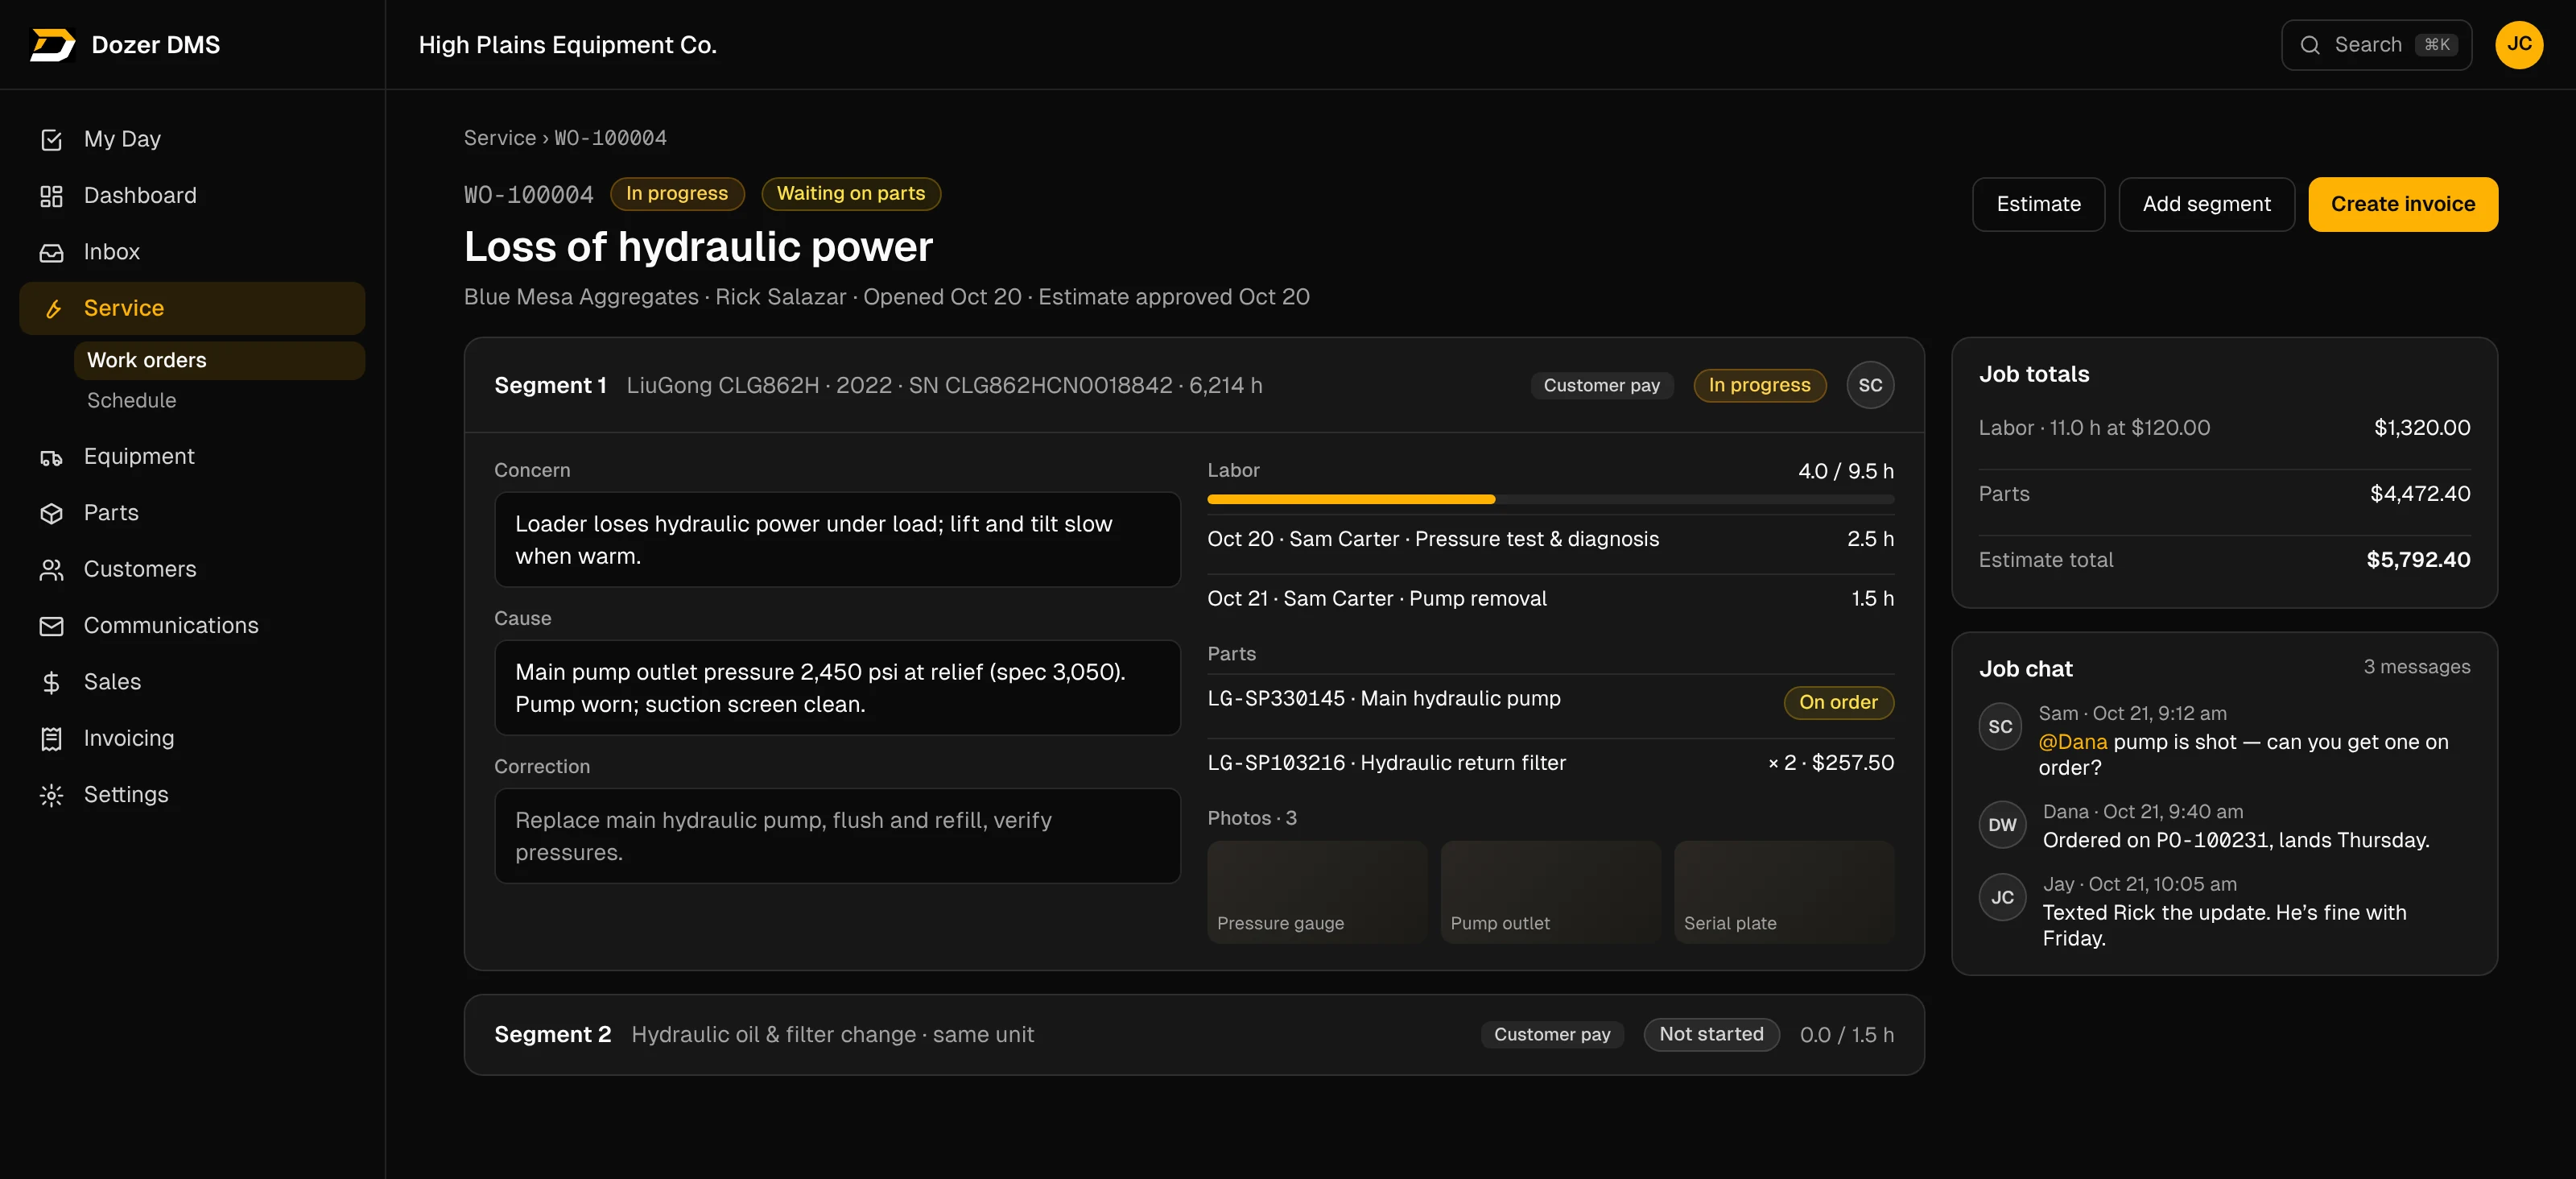Open the Settings gear icon
2576x1179 pixels.
[51, 795]
